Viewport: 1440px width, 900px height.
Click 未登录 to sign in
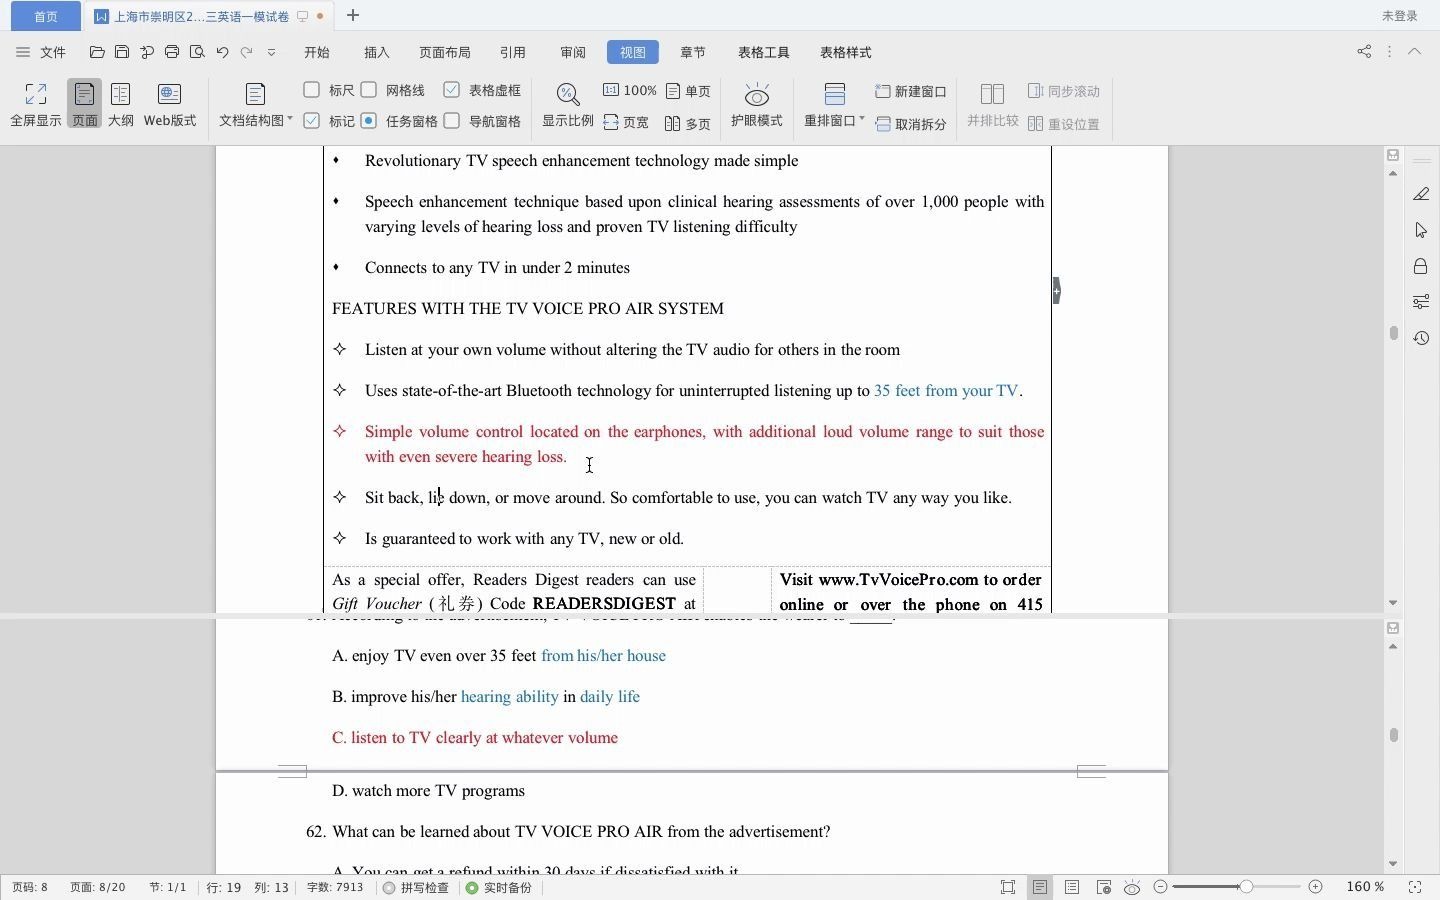point(1400,16)
